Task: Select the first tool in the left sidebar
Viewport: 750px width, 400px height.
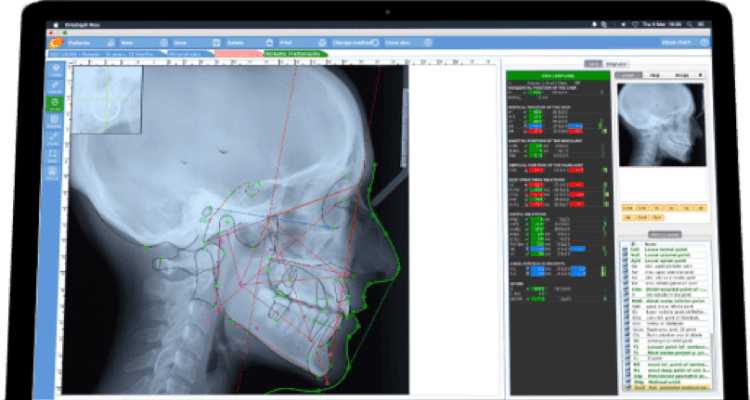Action: [x=55, y=70]
